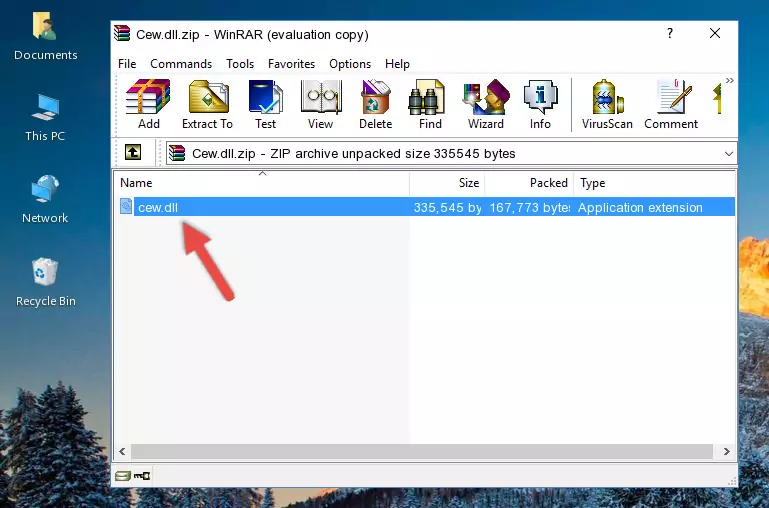Screen dimensions: 769x508
Task: Click the Delete toolbar icon
Action: pos(376,104)
